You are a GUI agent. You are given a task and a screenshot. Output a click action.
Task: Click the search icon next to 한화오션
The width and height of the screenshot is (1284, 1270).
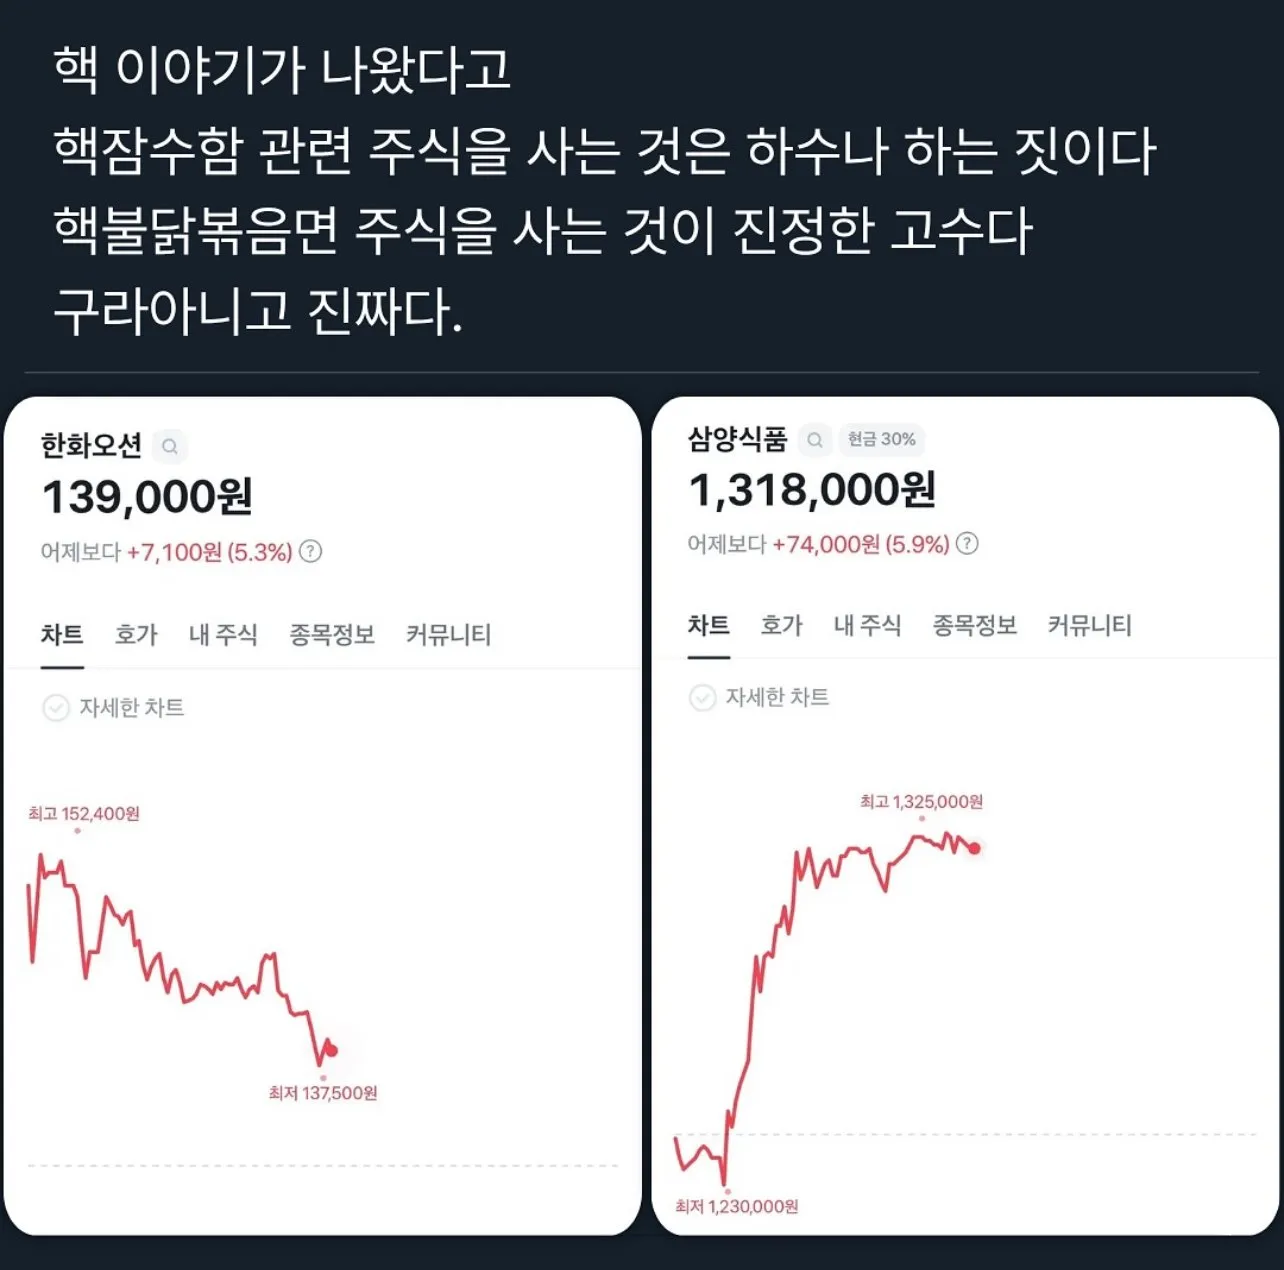pos(171,447)
